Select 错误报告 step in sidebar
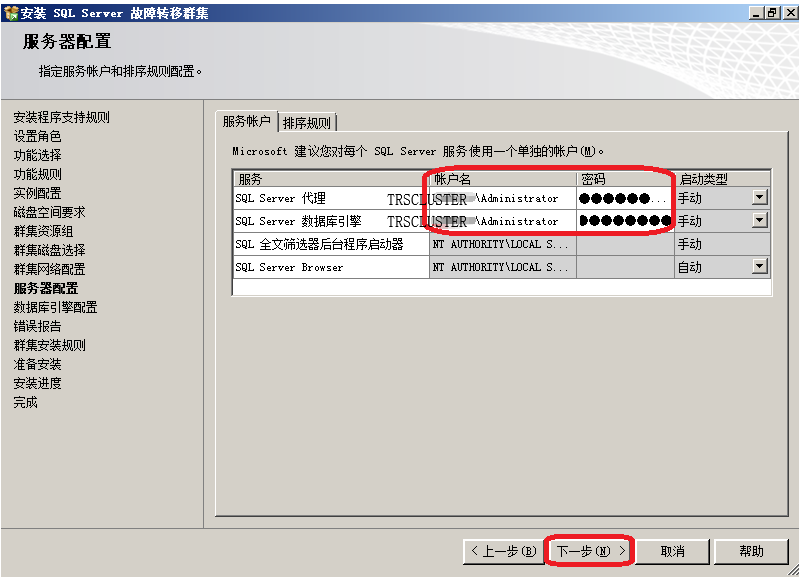Image resolution: width=799 pixels, height=577 pixels. (x=38, y=326)
